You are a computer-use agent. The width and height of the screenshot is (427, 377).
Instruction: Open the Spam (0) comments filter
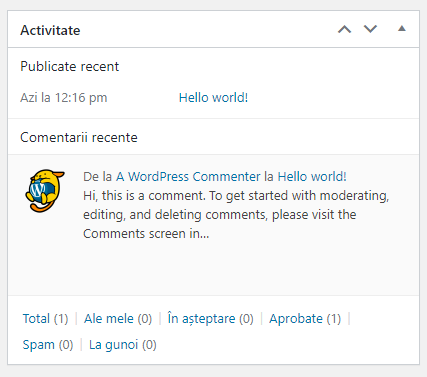pos(48,345)
